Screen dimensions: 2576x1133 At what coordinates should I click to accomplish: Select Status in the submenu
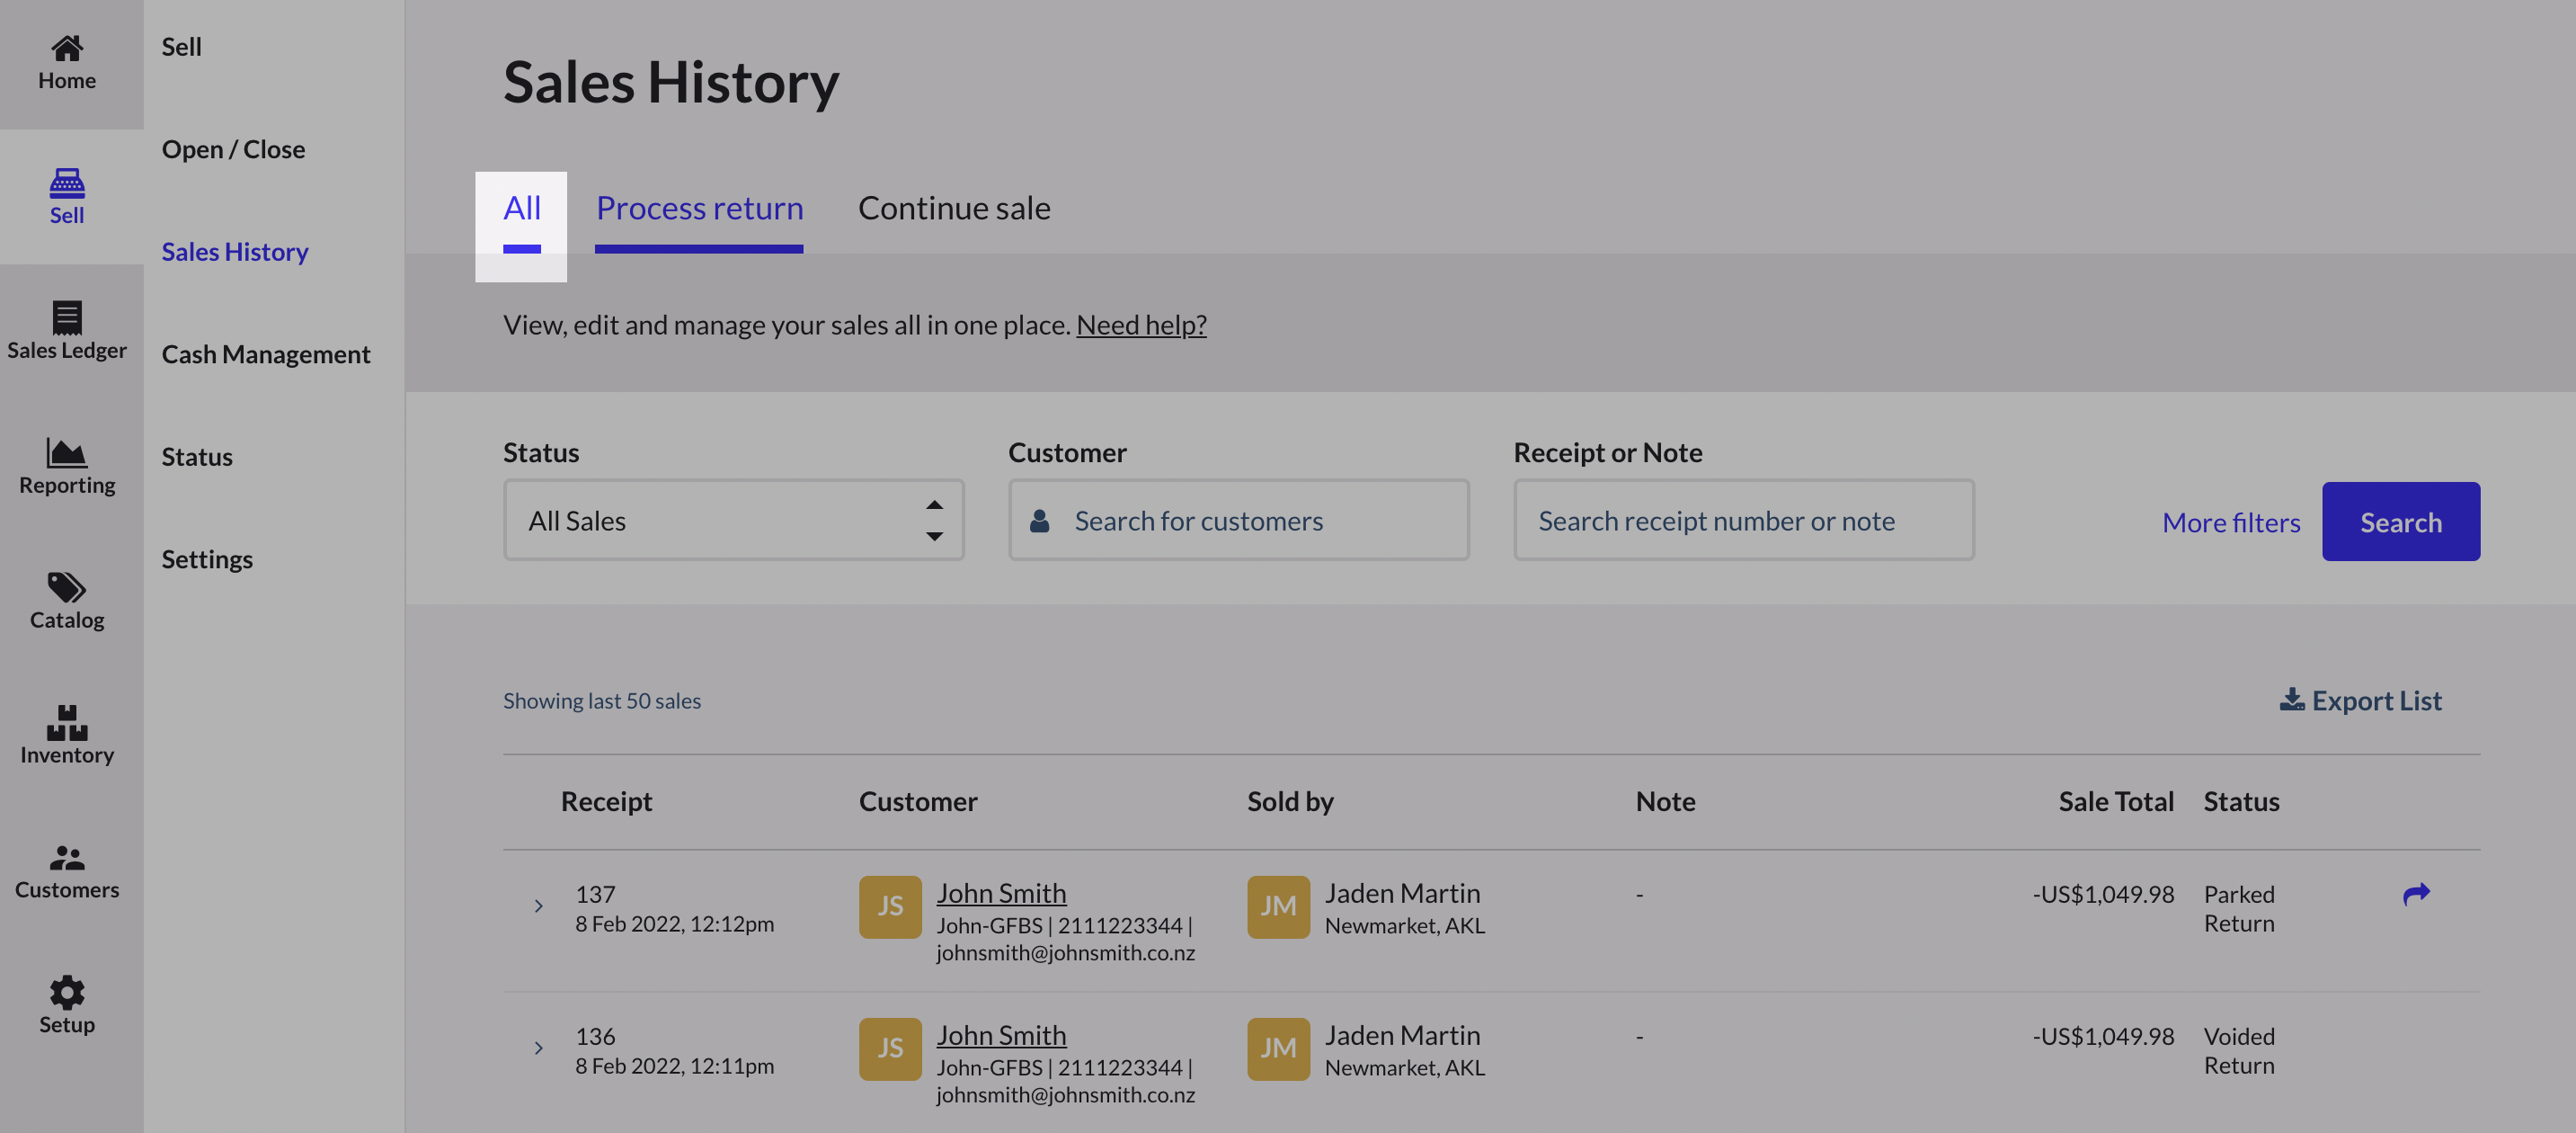[x=197, y=457]
